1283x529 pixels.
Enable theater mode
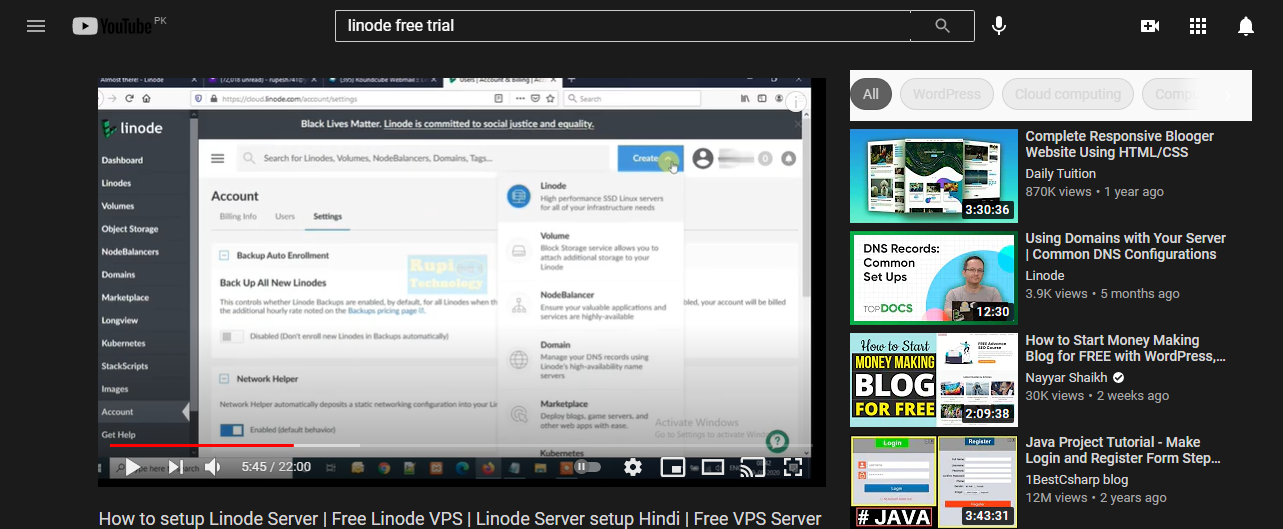(x=712, y=466)
